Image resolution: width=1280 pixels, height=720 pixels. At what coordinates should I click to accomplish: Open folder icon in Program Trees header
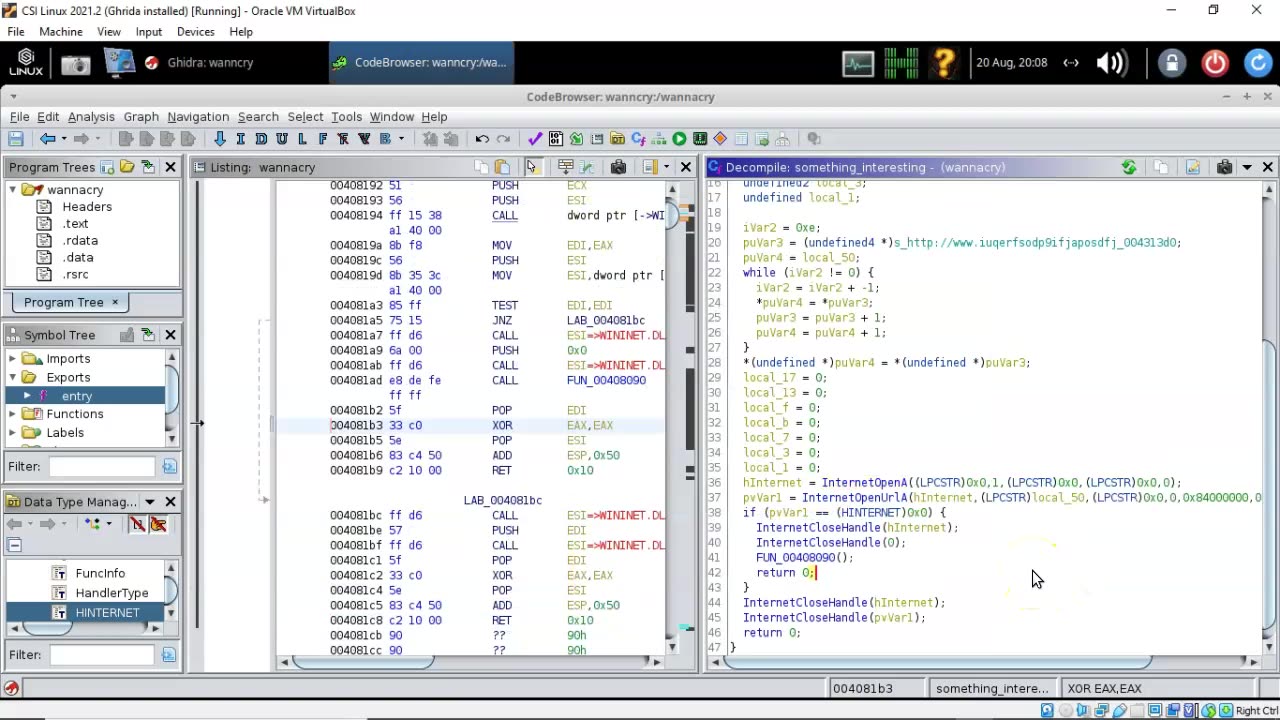tap(127, 167)
